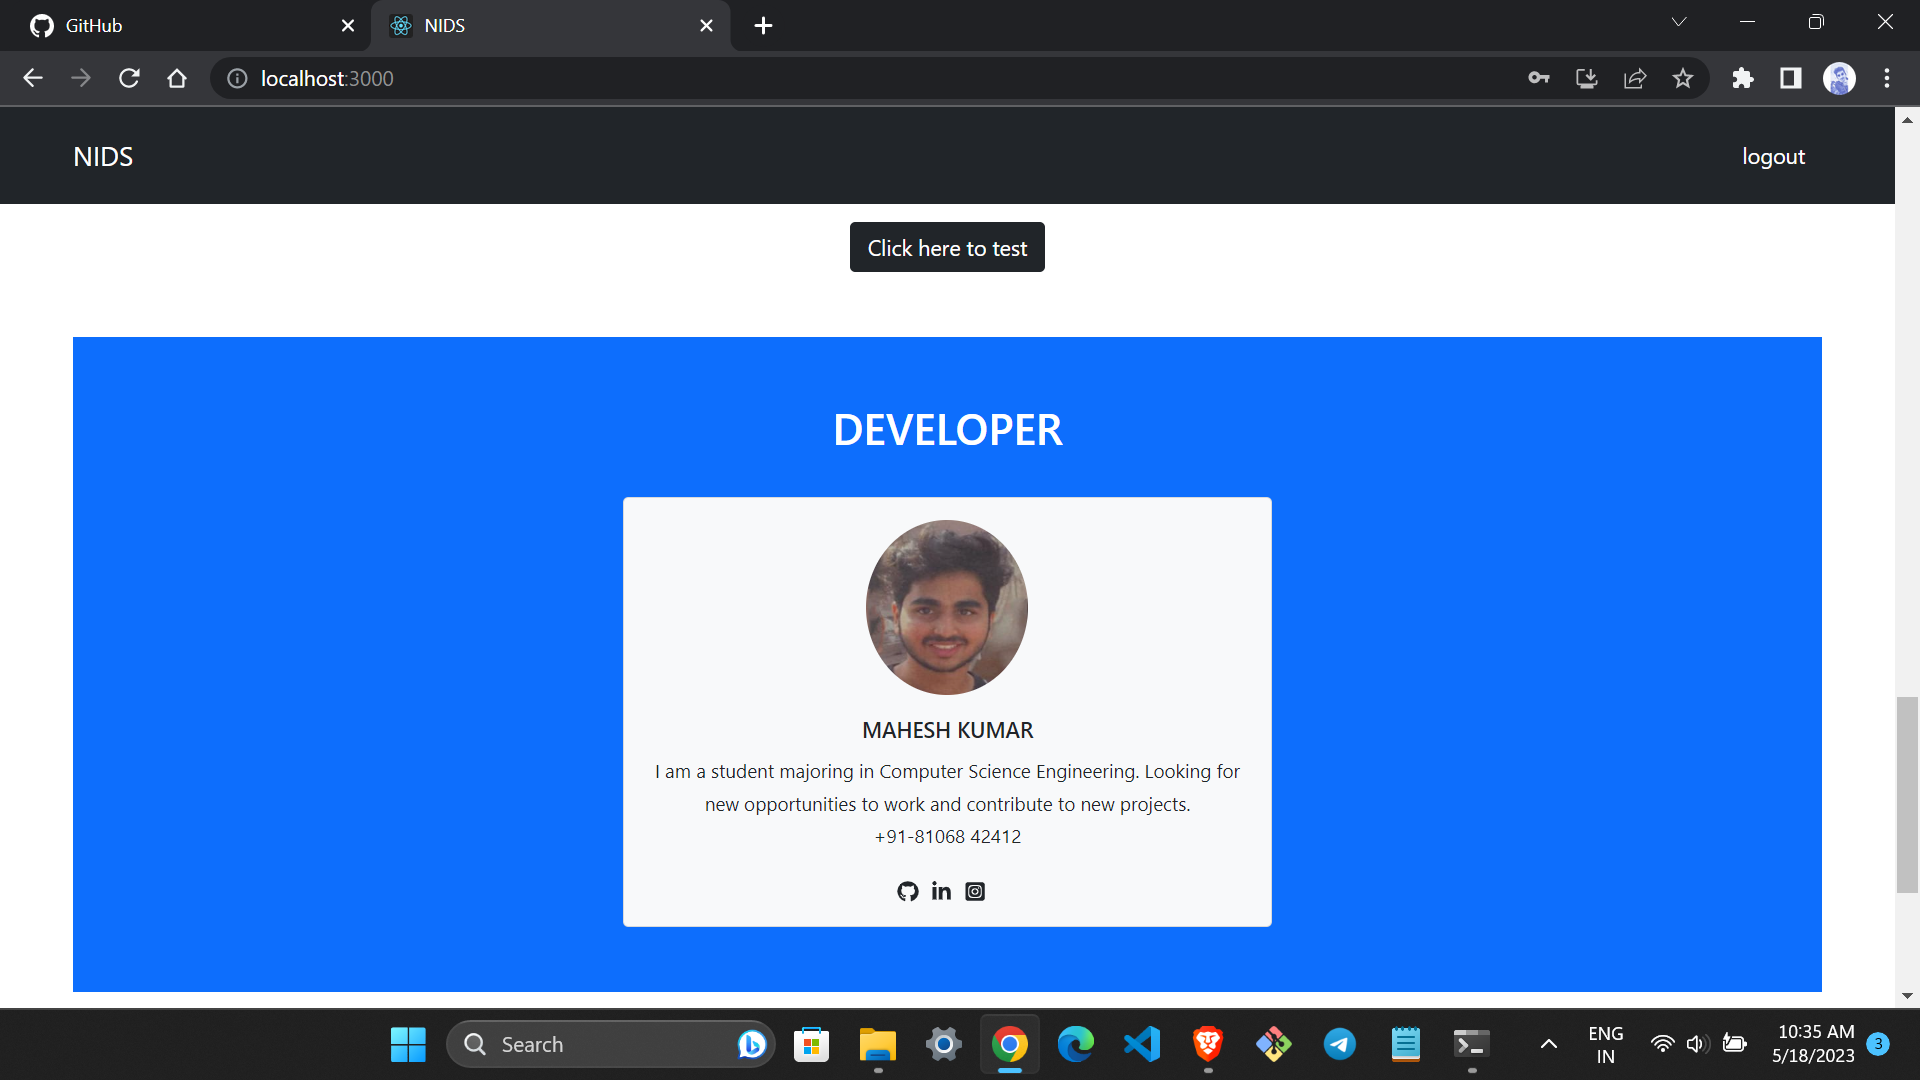Open the colorful diamond app in taskbar
The width and height of the screenshot is (1920, 1080).
[1274, 1044]
